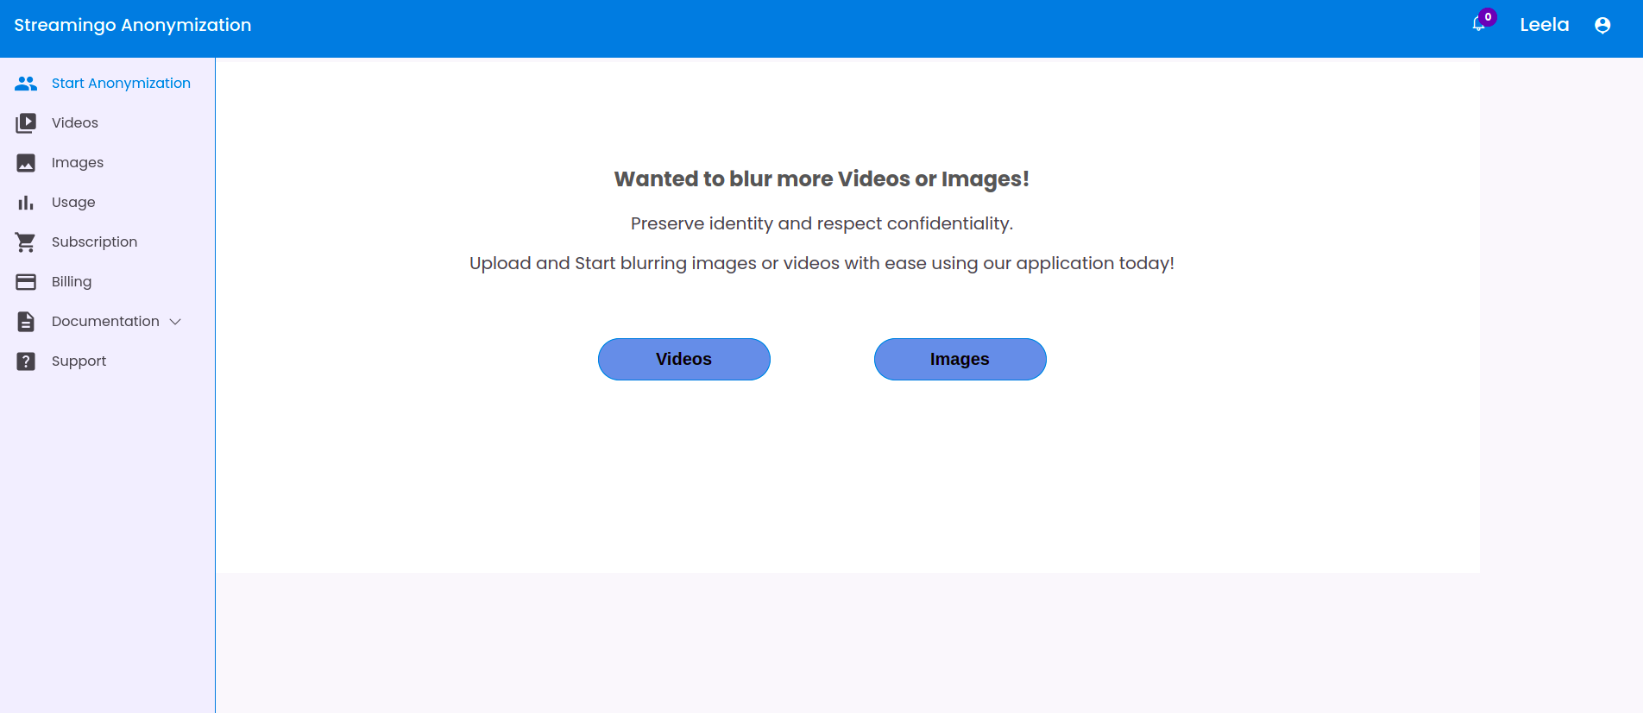Click the Start Anonymization people icon
1643x713 pixels.
pos(26,83)
